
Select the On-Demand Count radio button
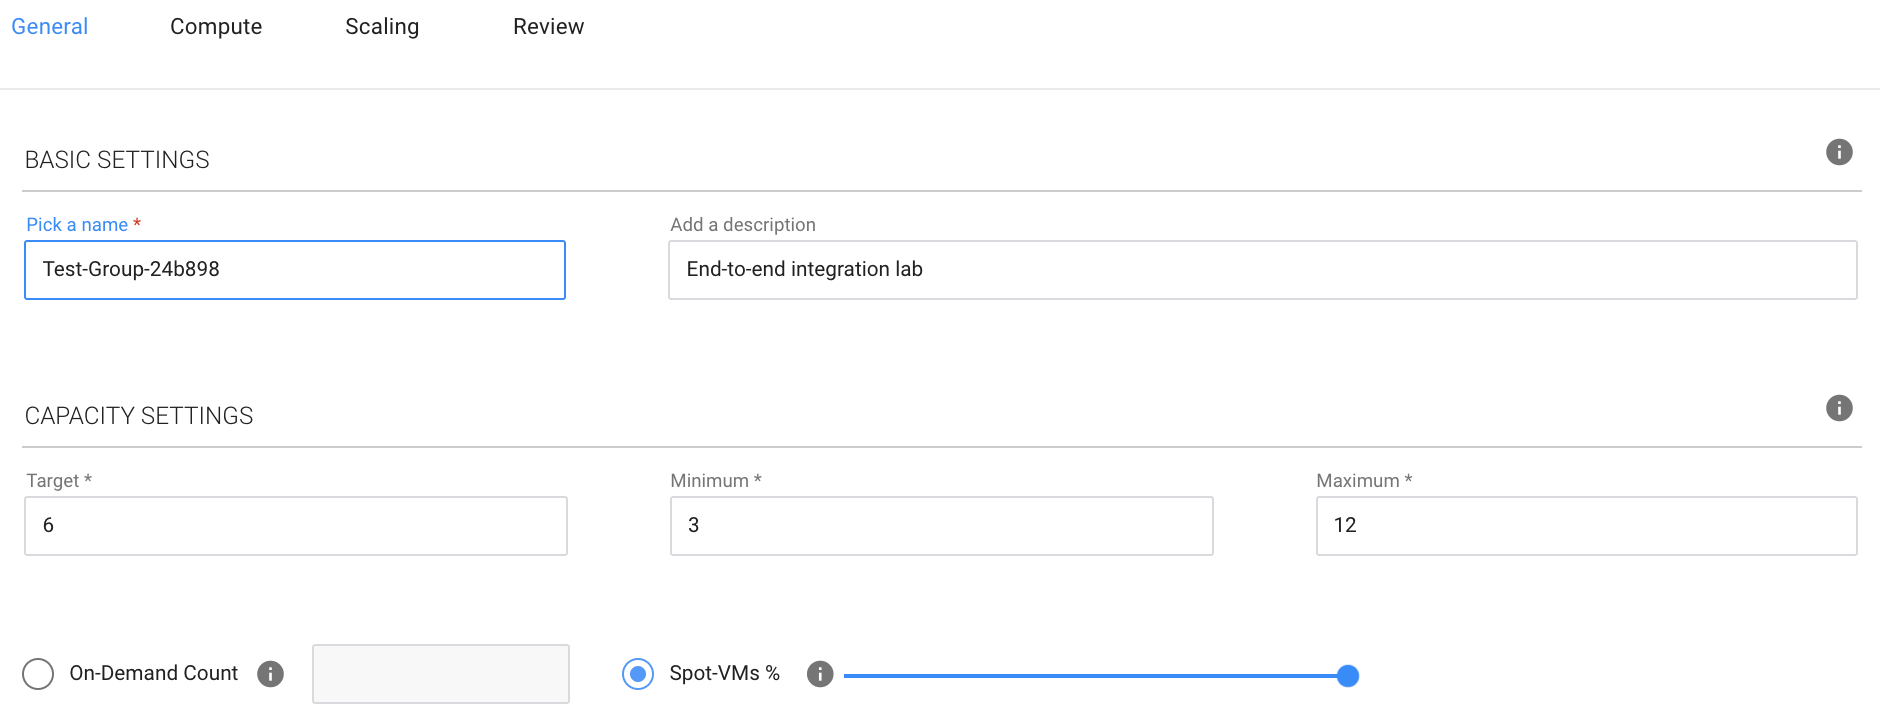38,674
